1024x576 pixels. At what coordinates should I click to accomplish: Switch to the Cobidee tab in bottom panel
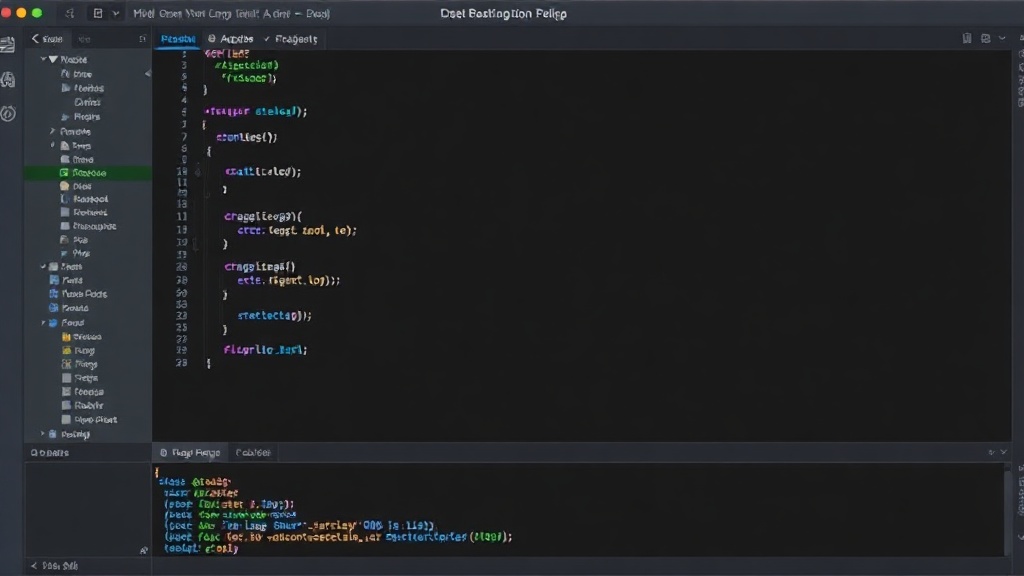[253, 453]
